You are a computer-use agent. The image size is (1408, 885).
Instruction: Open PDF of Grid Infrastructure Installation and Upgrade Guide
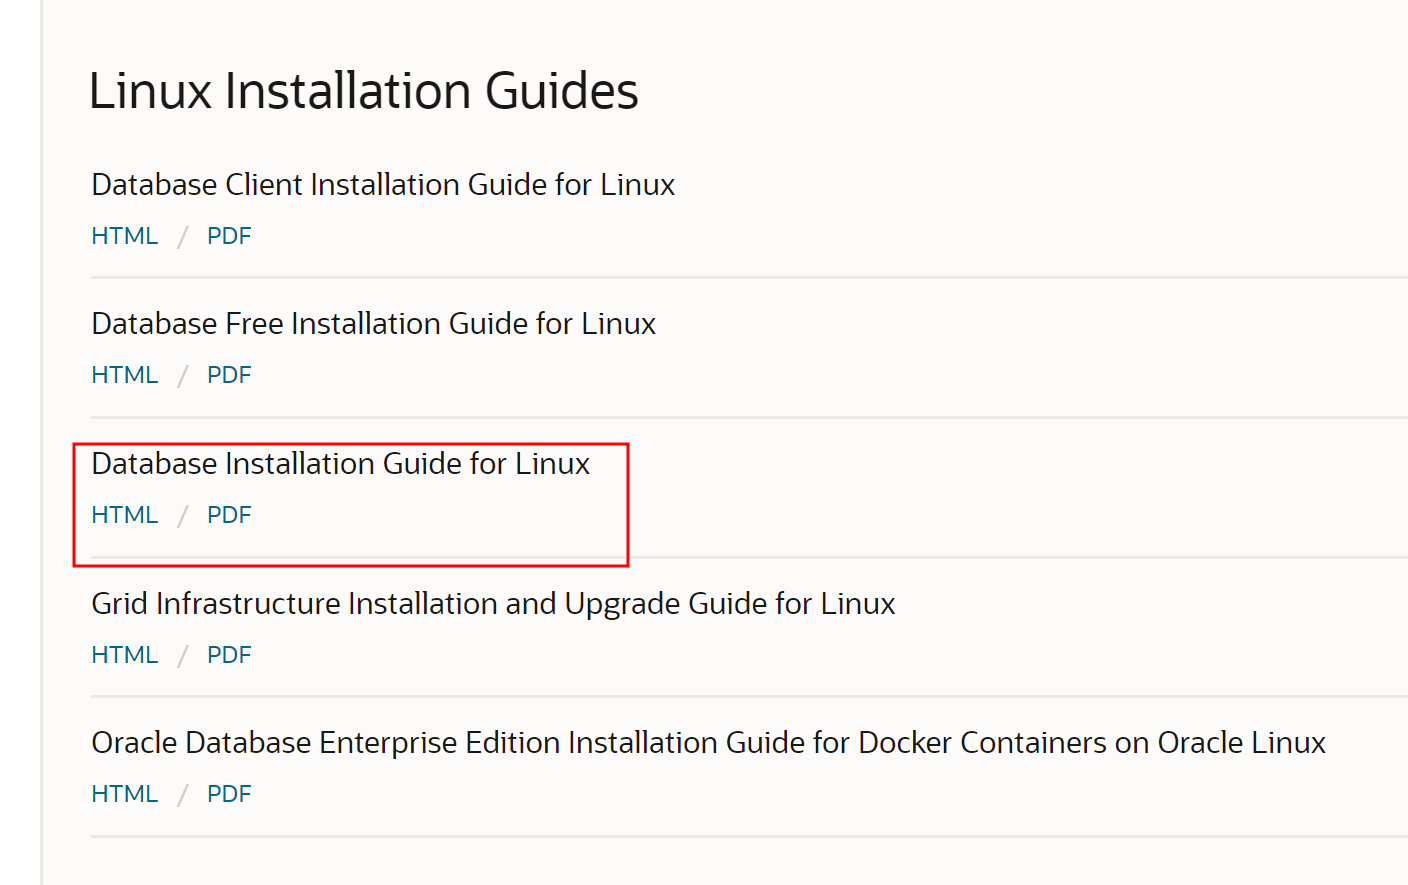pyautogui.click(x=229, y=655)
